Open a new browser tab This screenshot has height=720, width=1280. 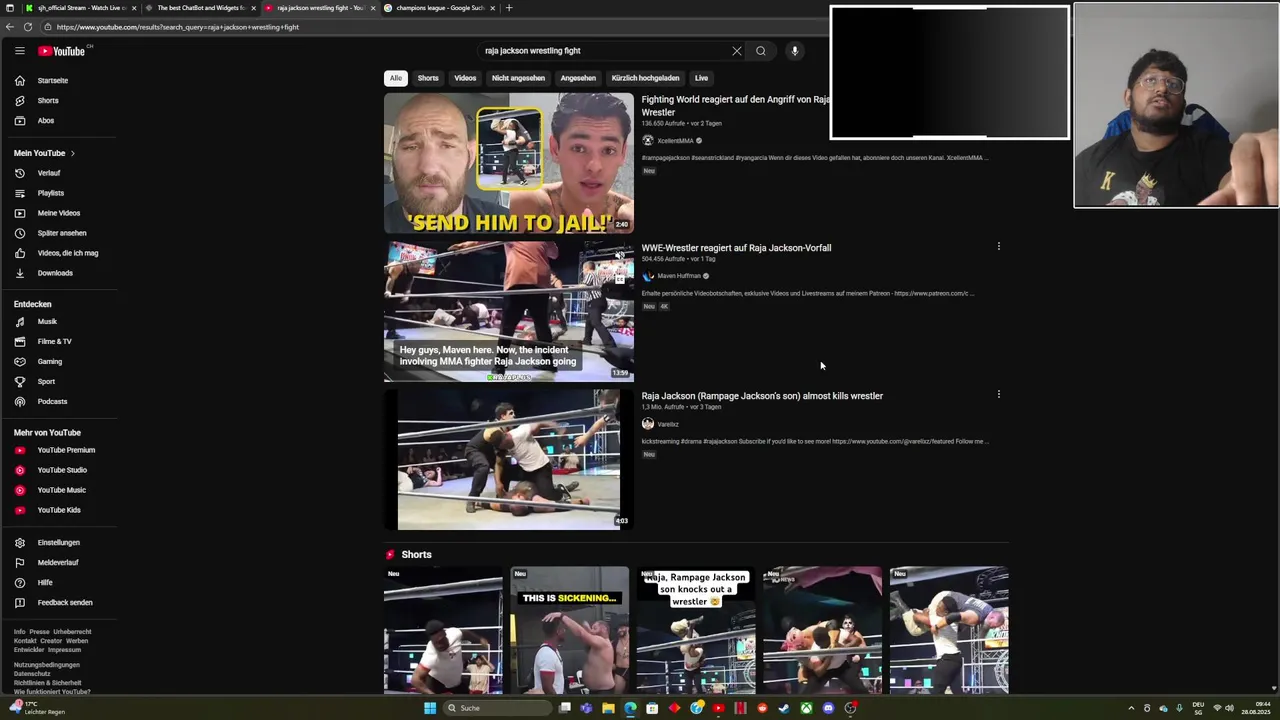(x=509, y=8)
